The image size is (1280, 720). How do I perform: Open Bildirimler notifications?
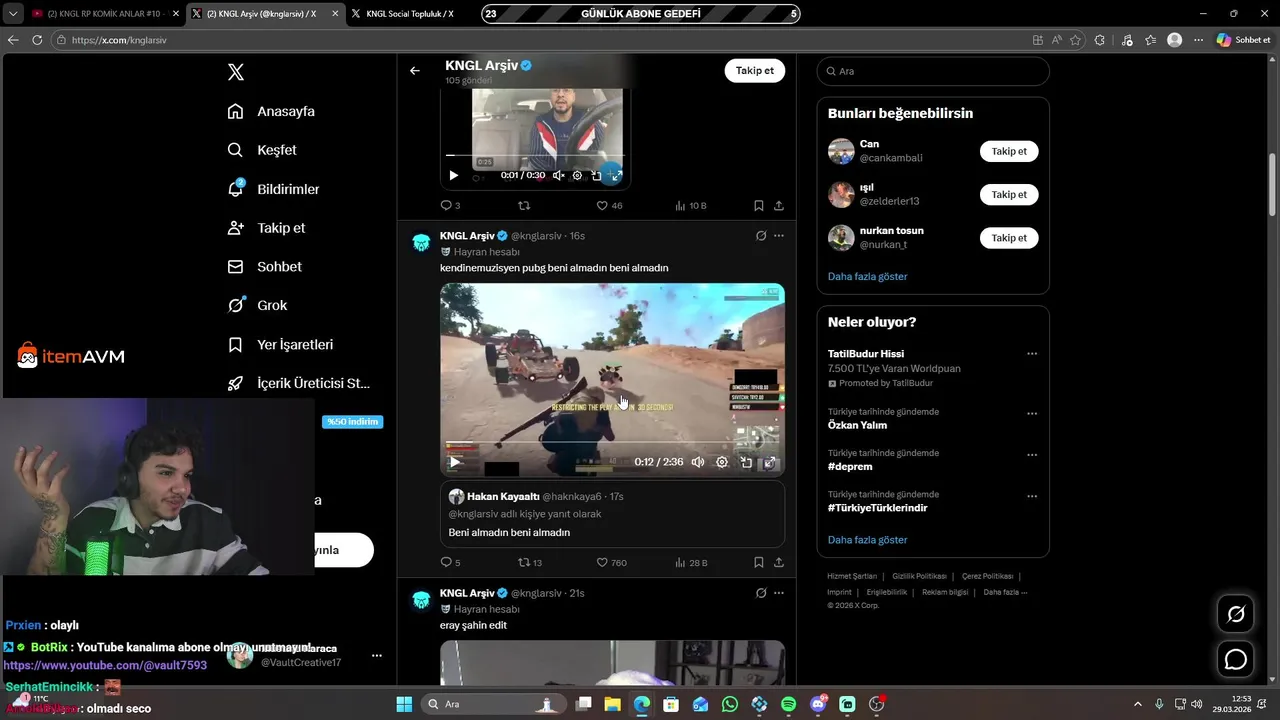273,189
